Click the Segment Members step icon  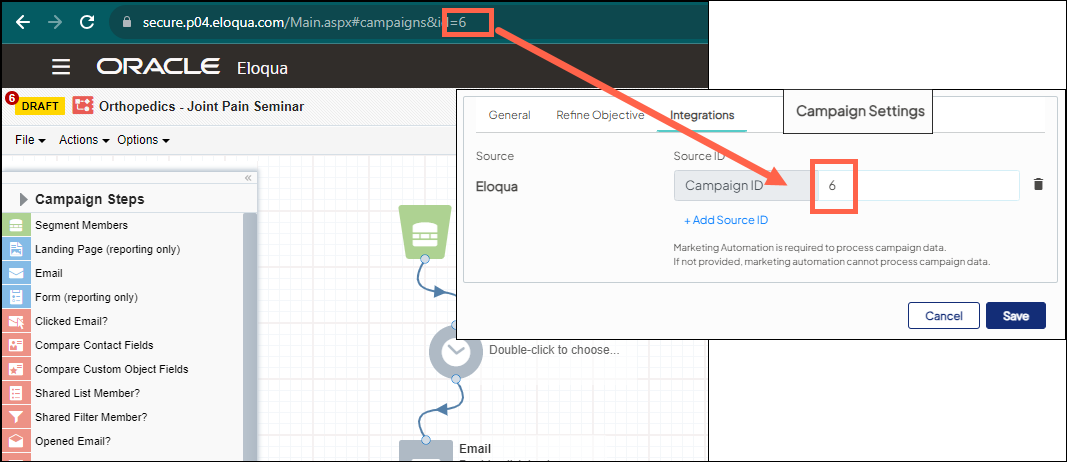click(17, 225)
